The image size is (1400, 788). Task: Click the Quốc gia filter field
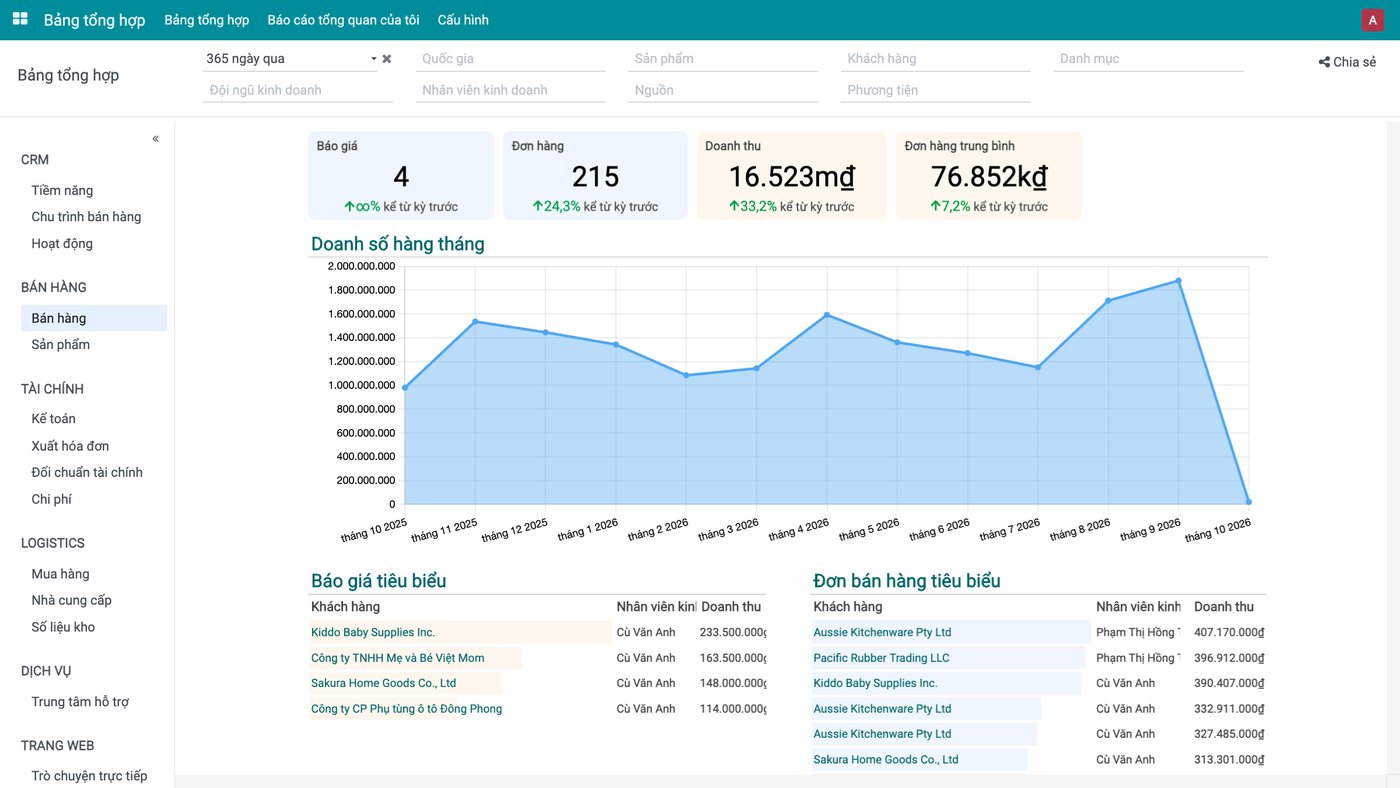pos(510,59)
